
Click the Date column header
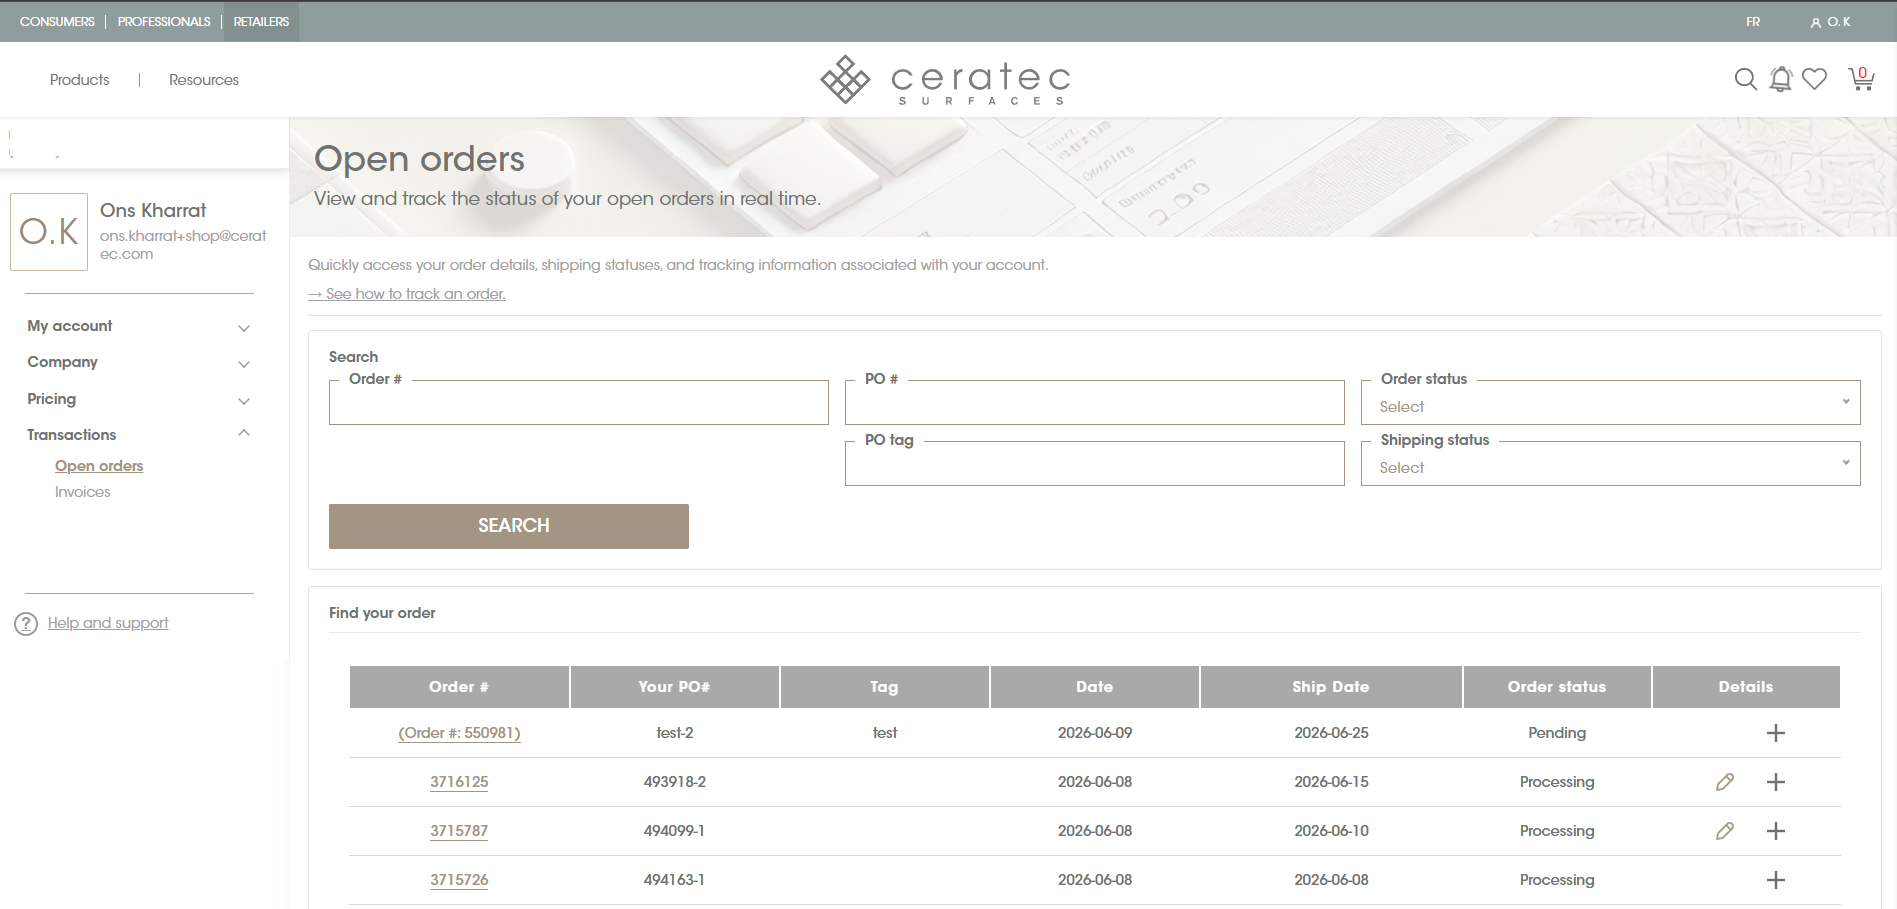pyautogui.click(x=1095, y=687)
